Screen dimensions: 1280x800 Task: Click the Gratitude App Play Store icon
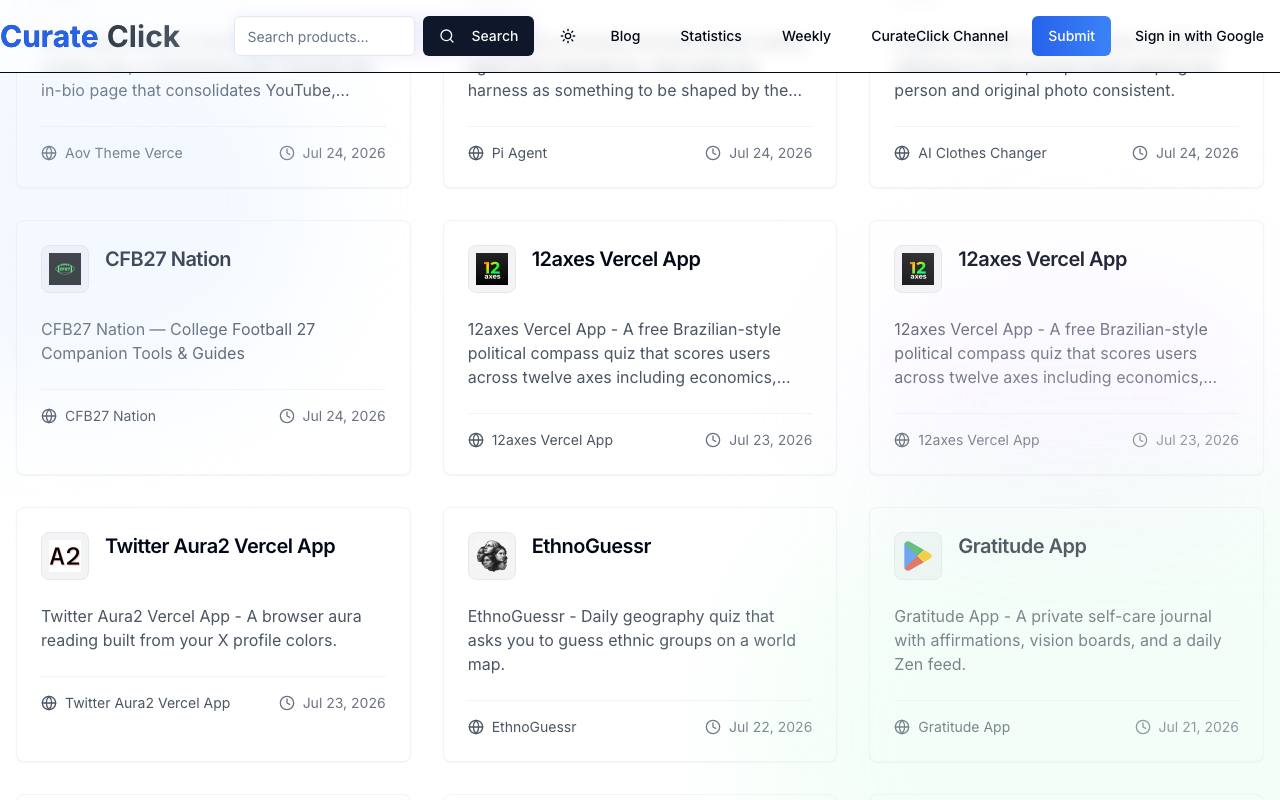[x=918, y=556]
